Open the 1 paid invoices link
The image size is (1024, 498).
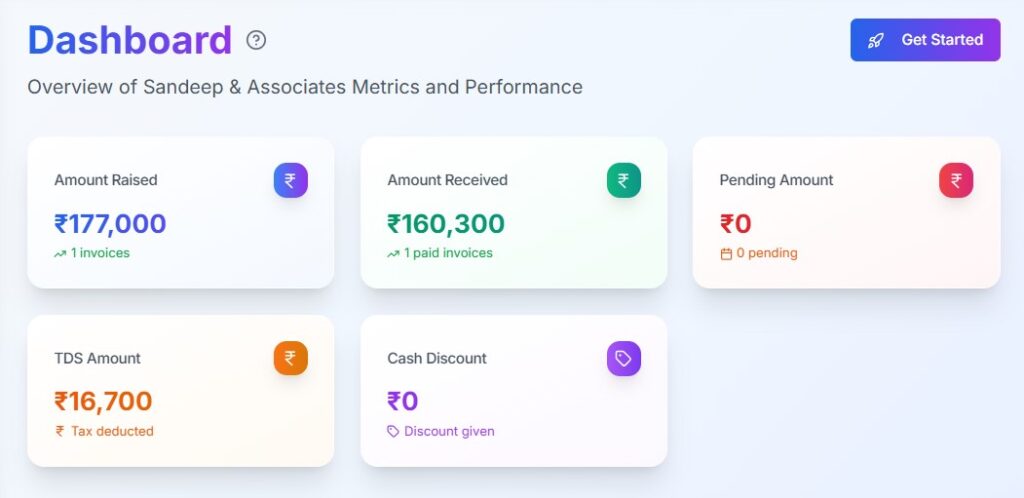(x=448, y=253)
